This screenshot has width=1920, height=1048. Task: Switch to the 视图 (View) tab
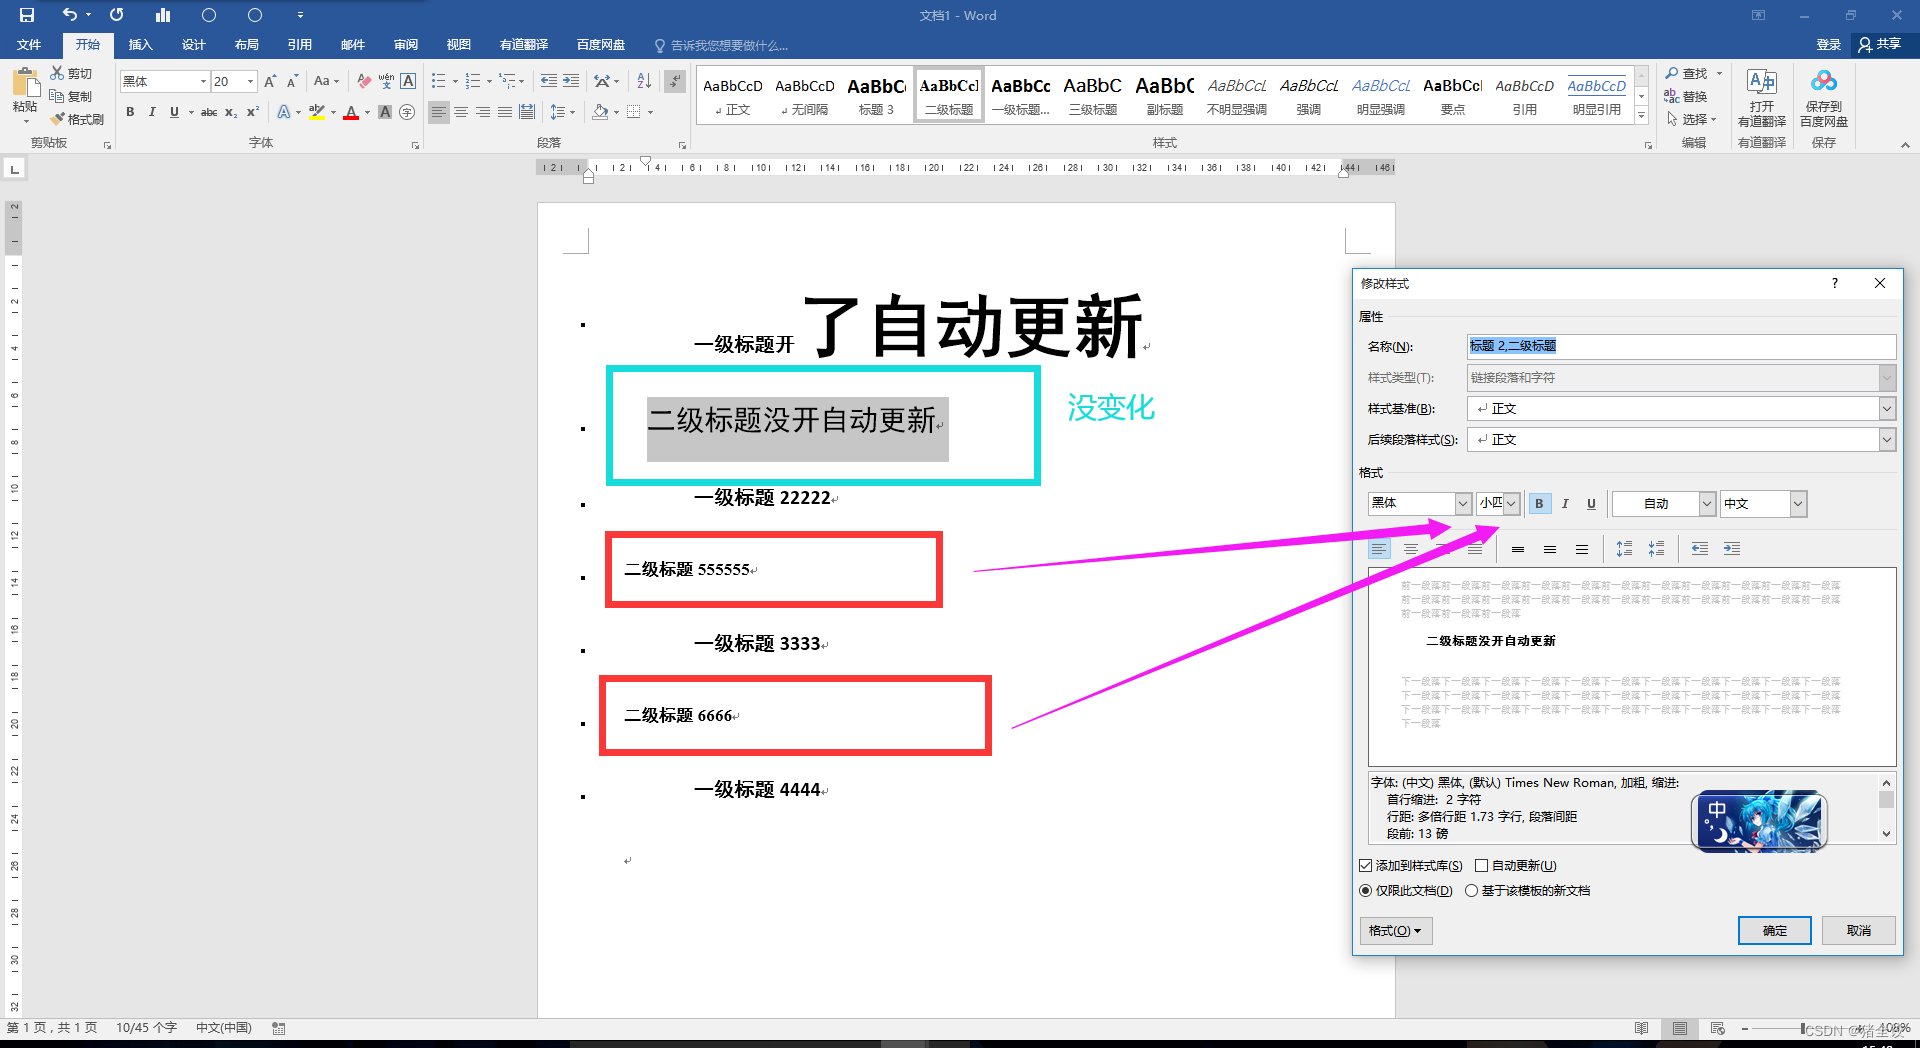coord(458,45)
